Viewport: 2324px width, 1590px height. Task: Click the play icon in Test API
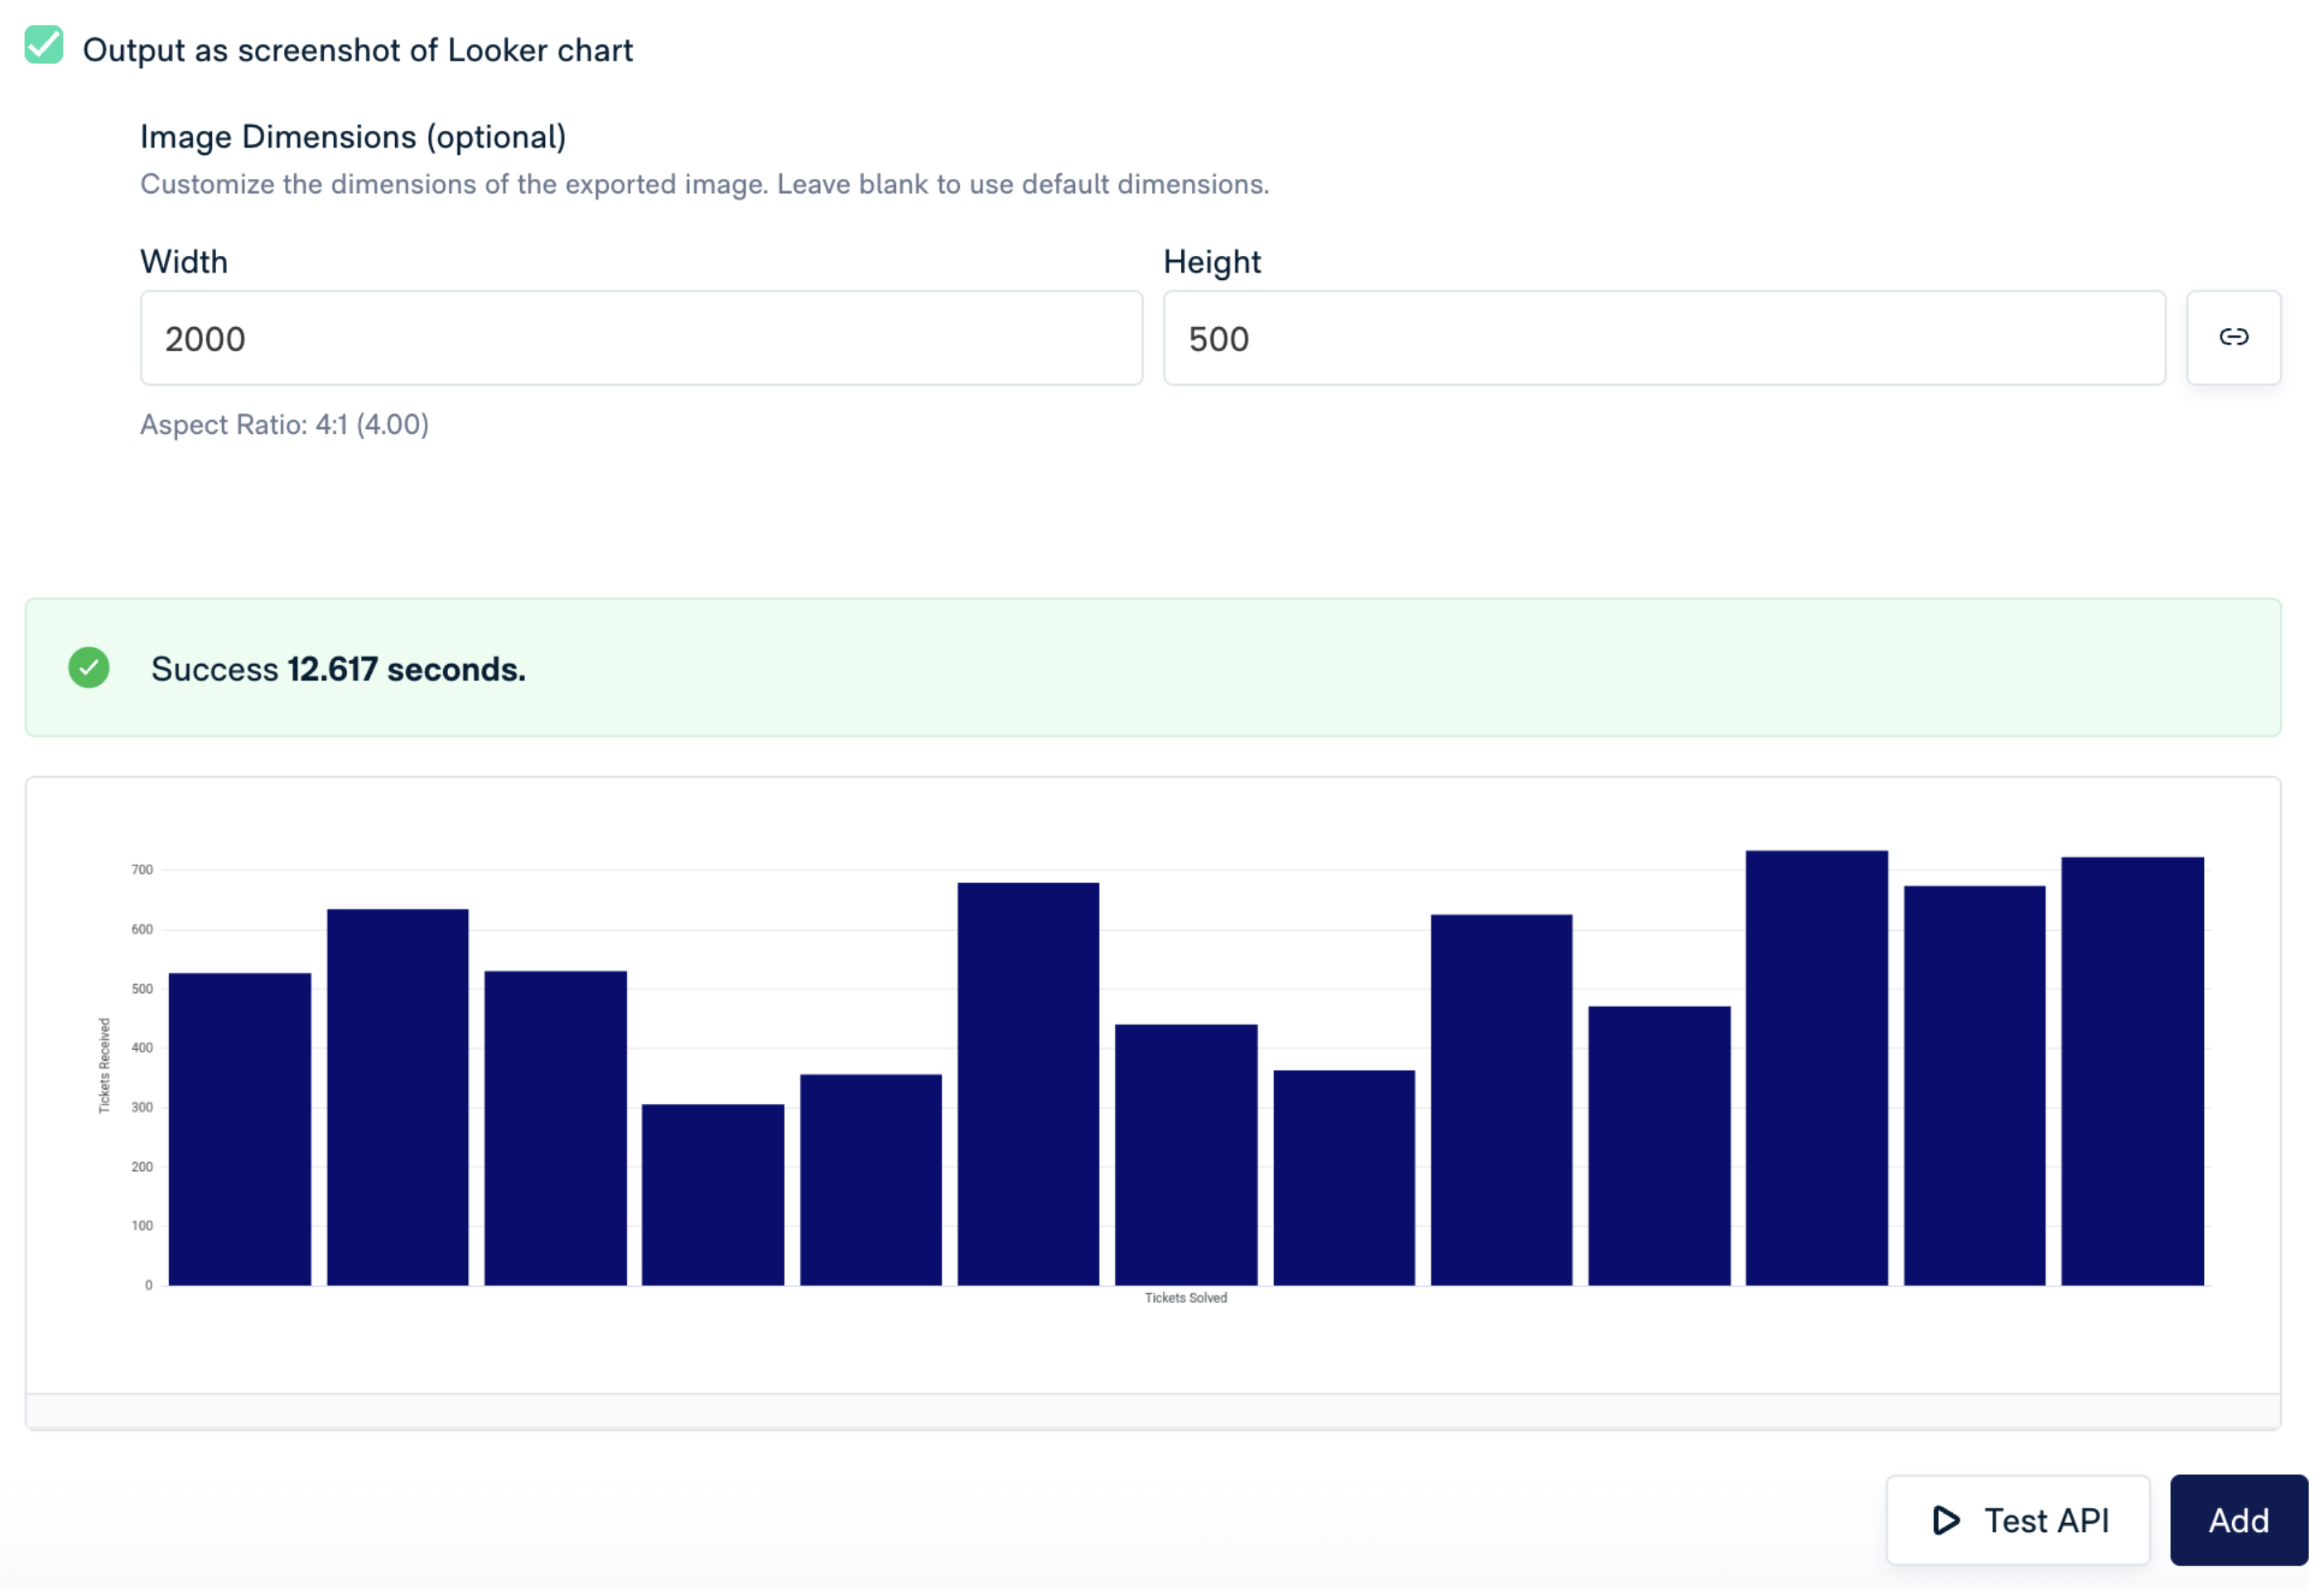click(1946, 1521)
